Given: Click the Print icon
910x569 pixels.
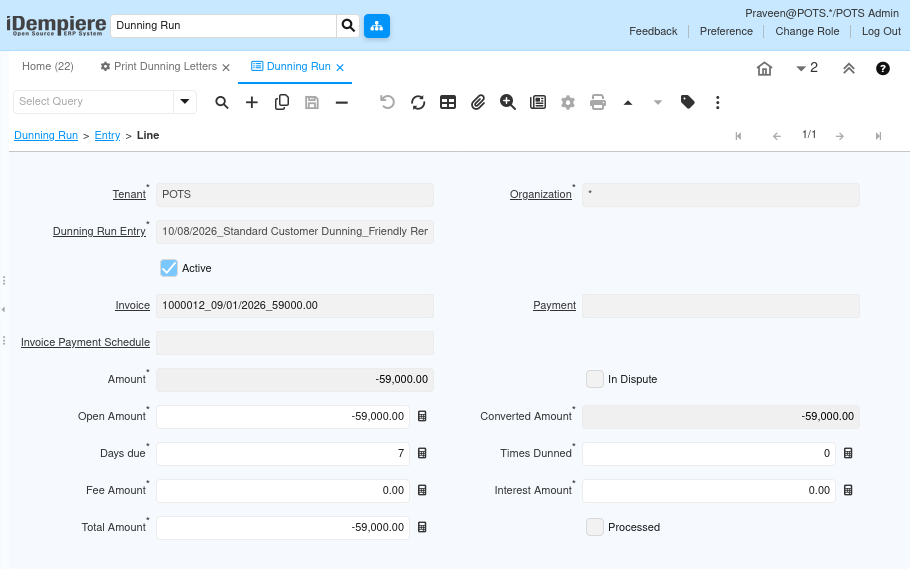Looking at the screenshot, I should tap(598, 103).
